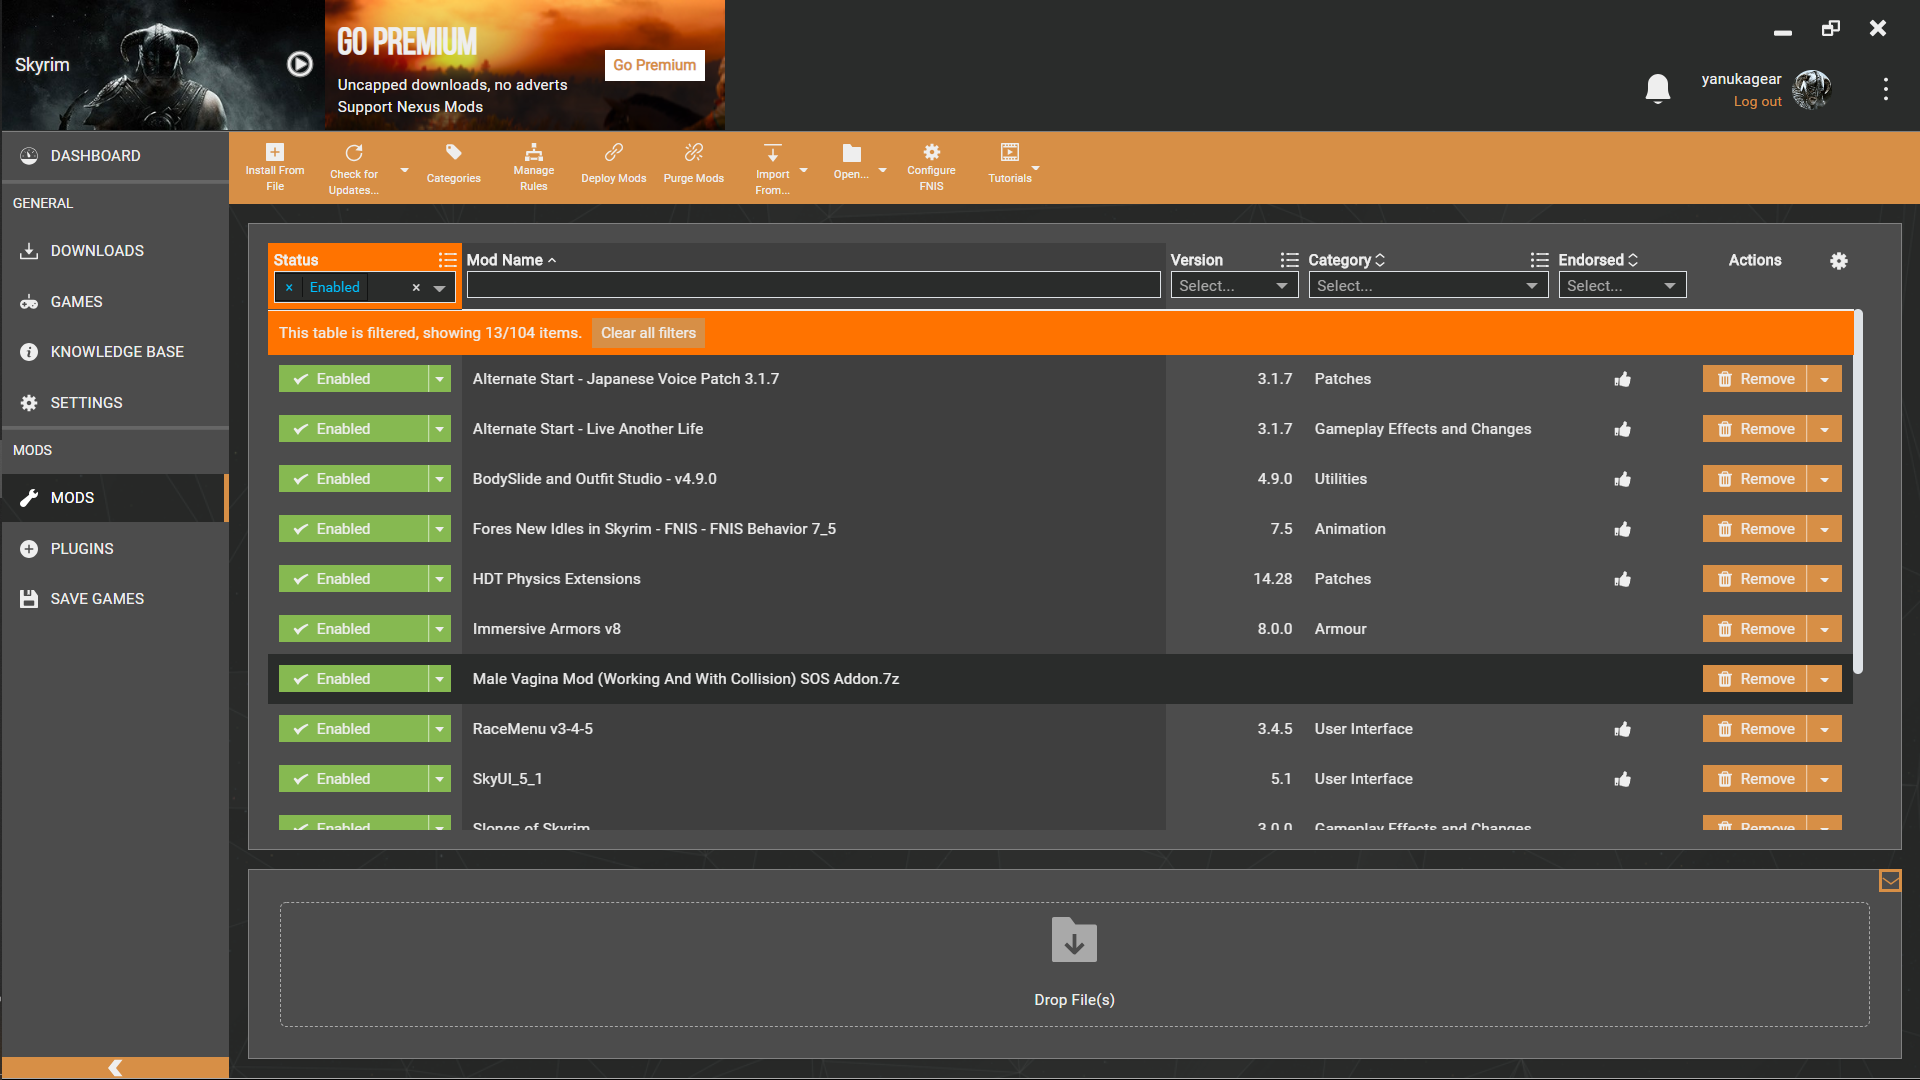
Task: Collapse the sidebar with the bottom arrow
Action: point(115,1068)
